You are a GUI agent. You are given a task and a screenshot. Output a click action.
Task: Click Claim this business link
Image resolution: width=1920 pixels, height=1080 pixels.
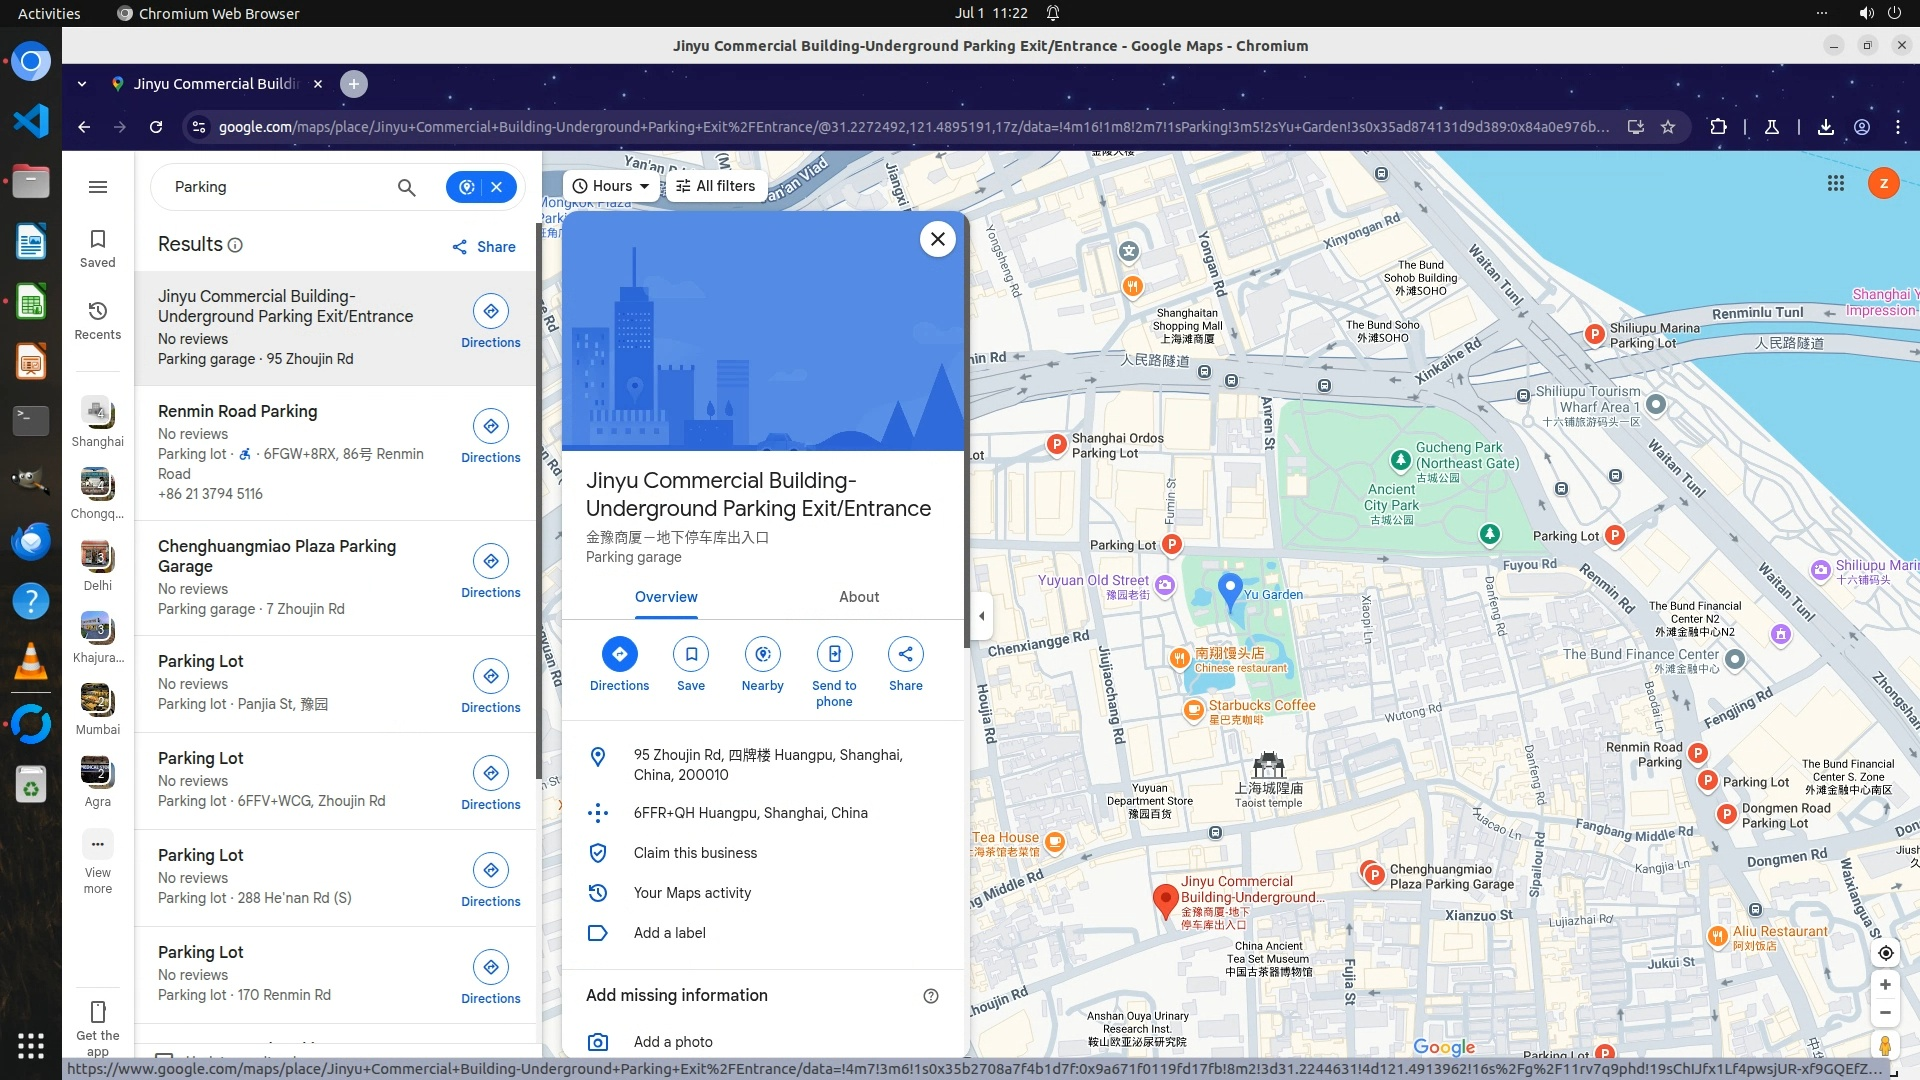point(695,853)
